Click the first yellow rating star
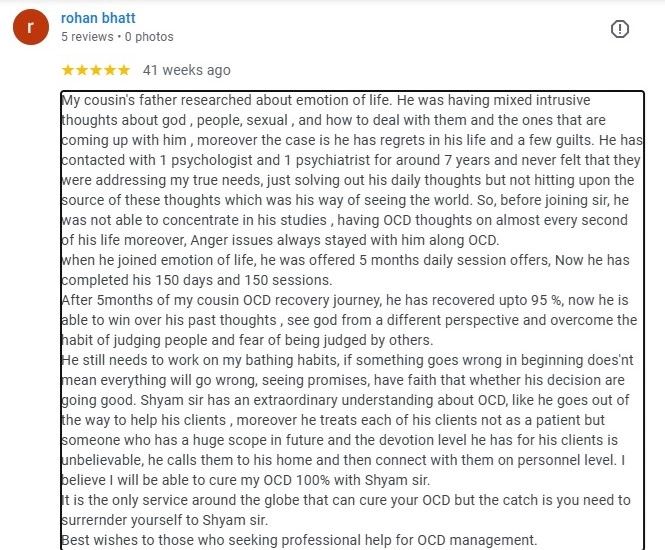665x550 pixels. point(68,70)
